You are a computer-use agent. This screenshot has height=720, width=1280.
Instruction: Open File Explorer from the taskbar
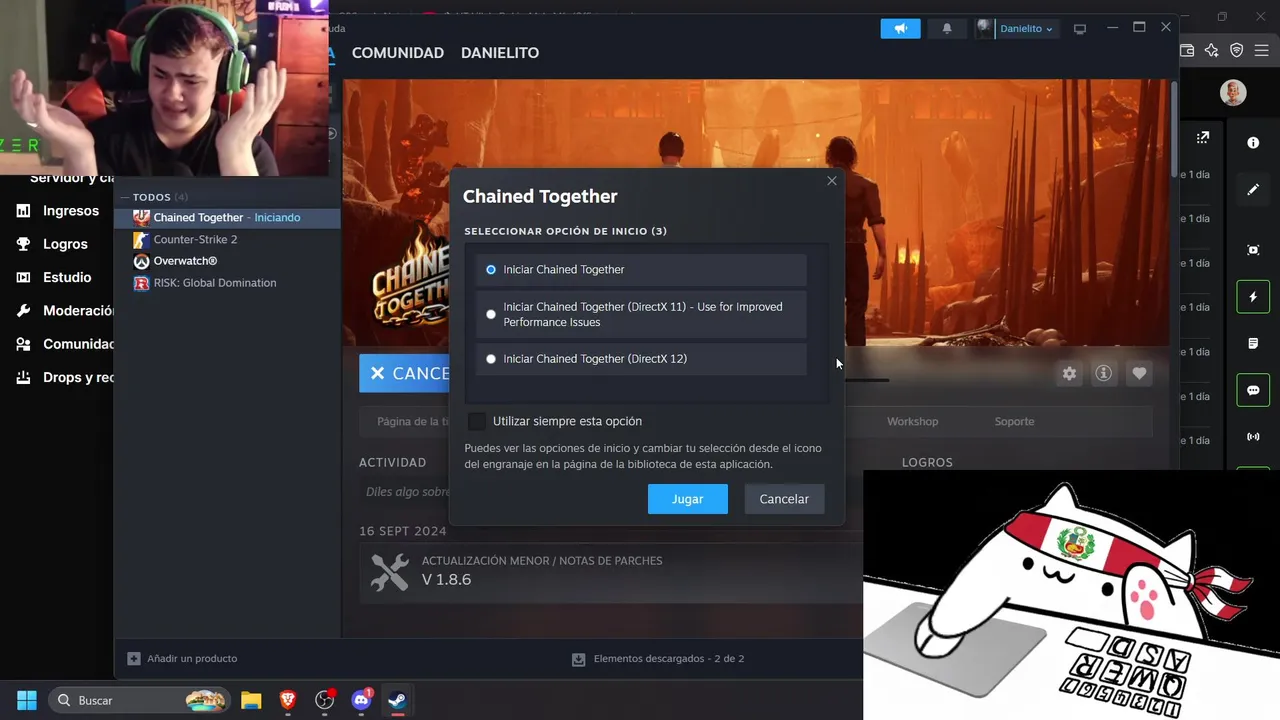pos(251,700)
